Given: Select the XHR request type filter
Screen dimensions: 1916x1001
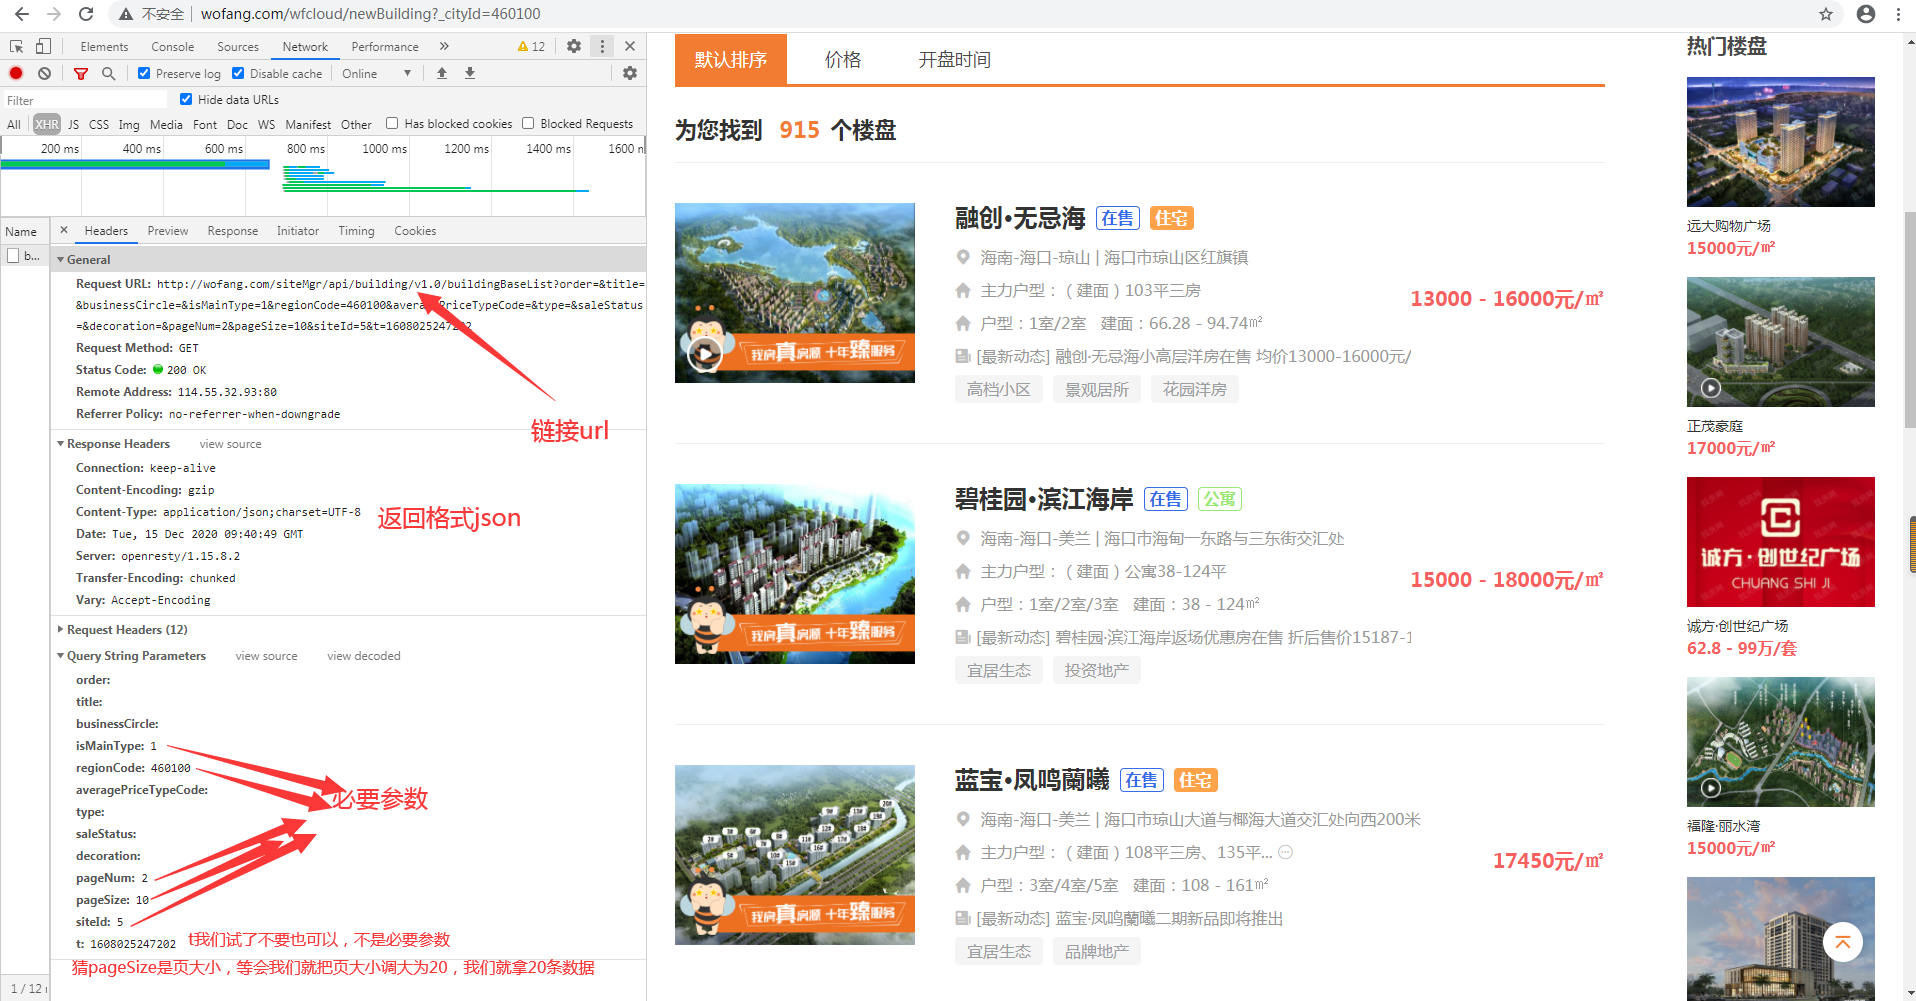Looking at the screenshot, I should point(47,125).
